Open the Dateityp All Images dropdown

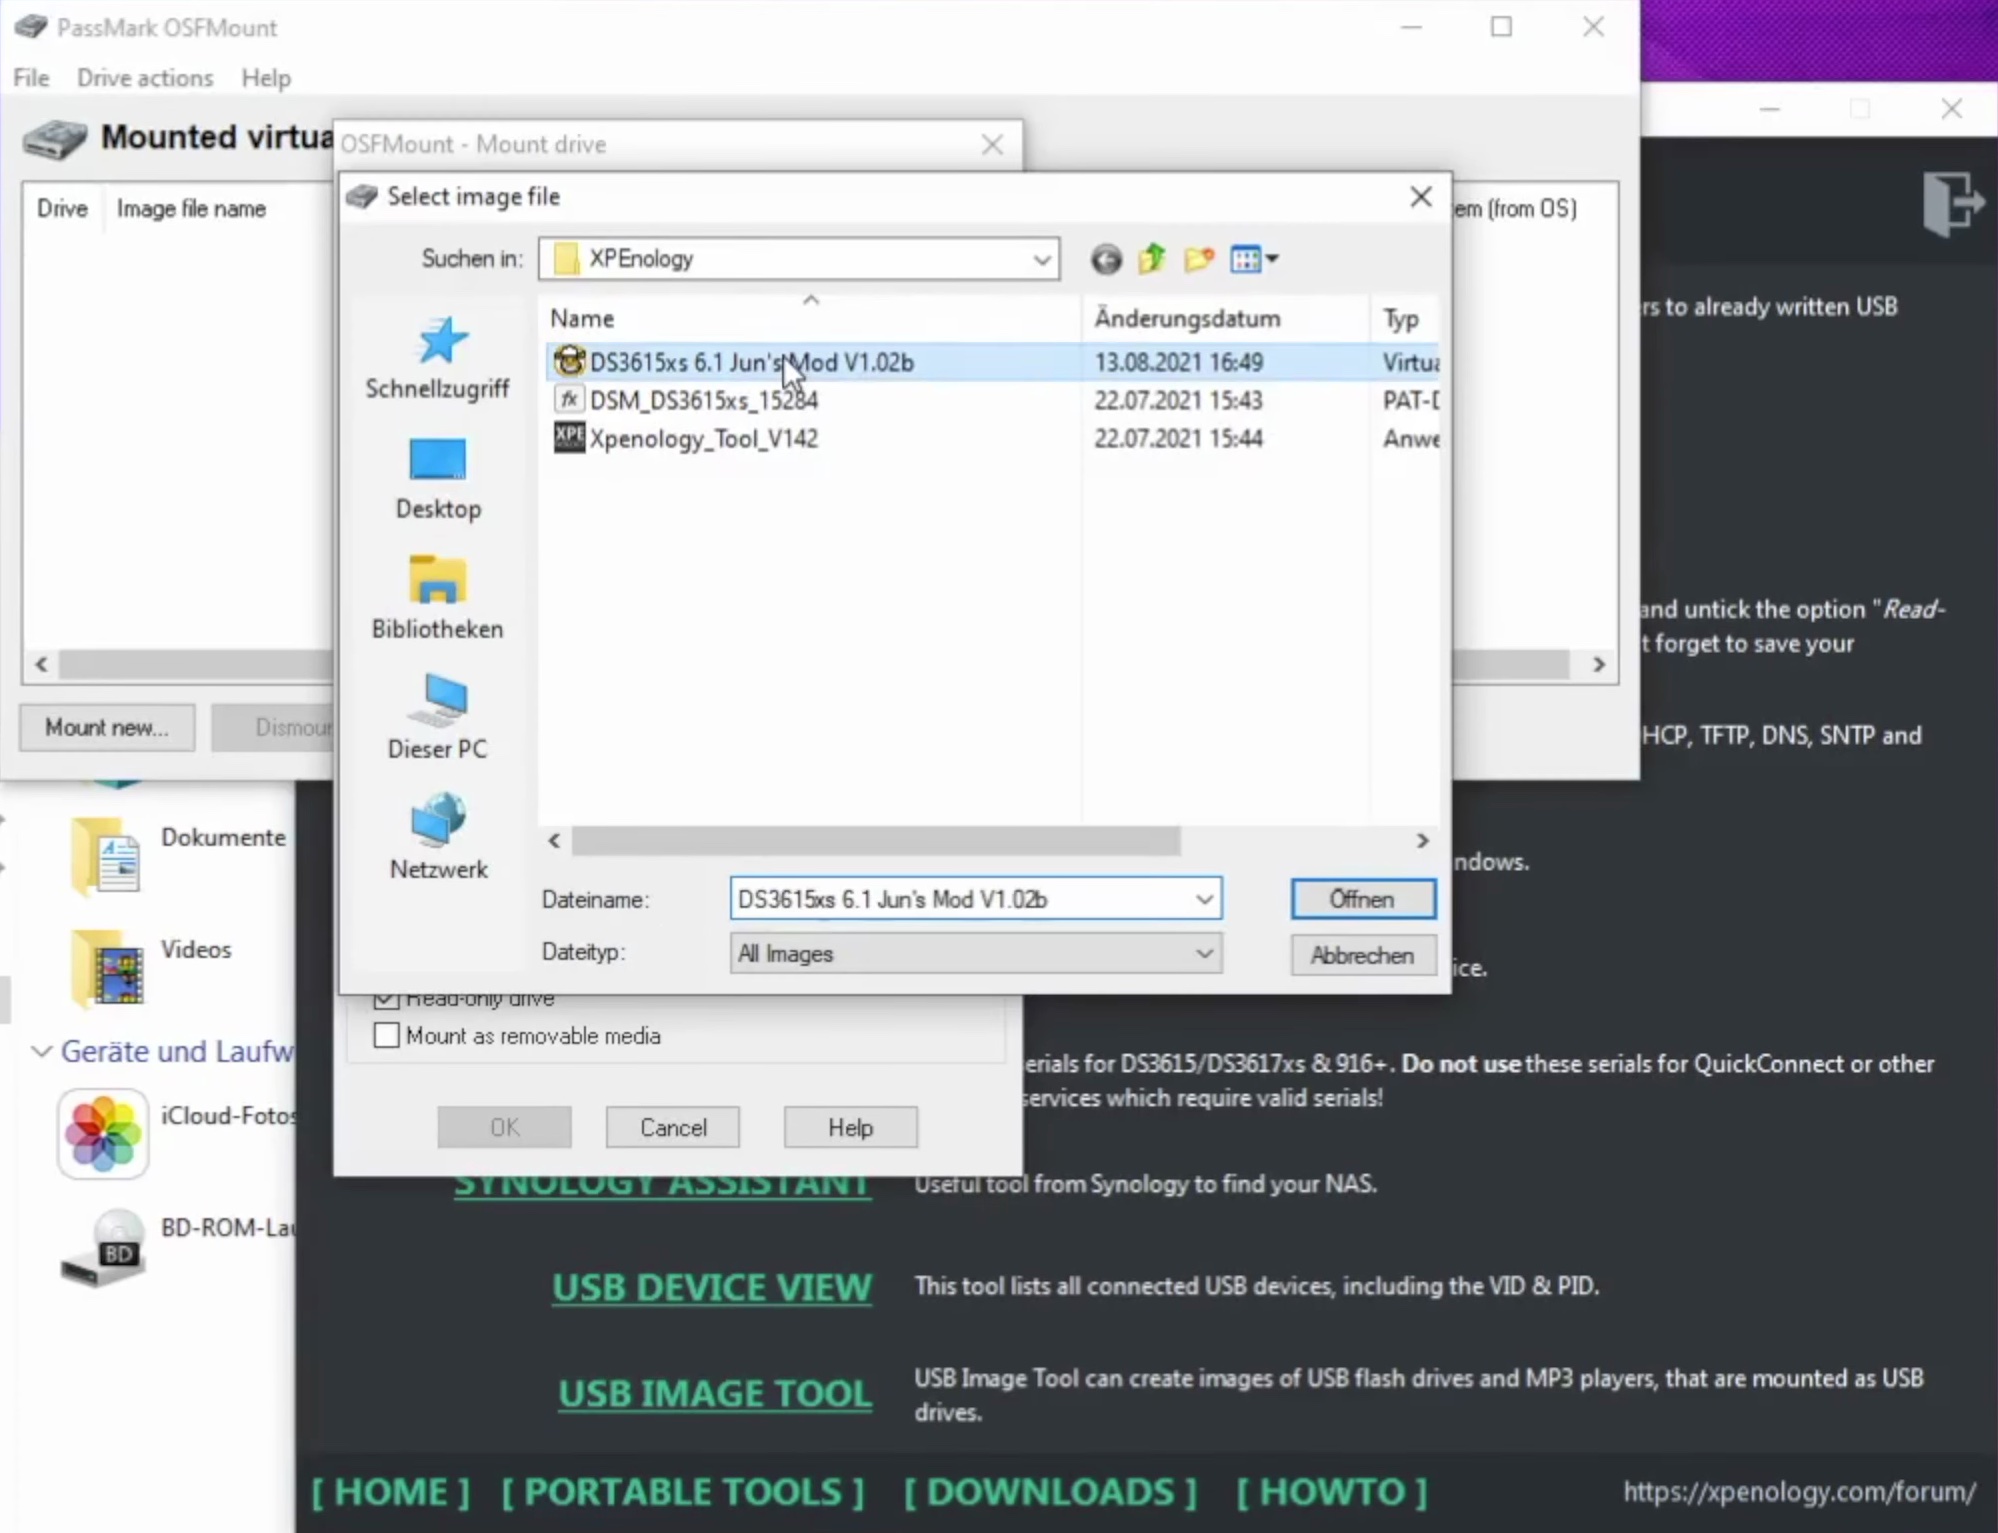pos(1204,954)
